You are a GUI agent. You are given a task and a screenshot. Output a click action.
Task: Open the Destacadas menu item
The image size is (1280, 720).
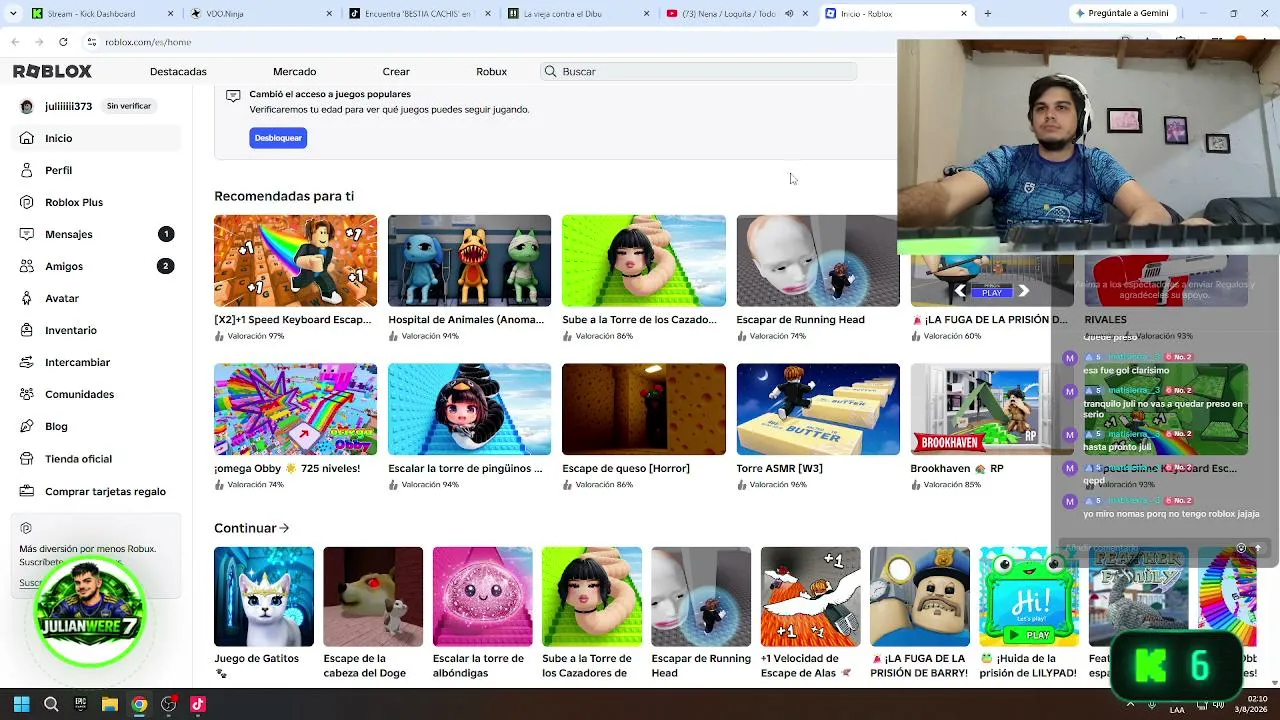tap(178, 71)
